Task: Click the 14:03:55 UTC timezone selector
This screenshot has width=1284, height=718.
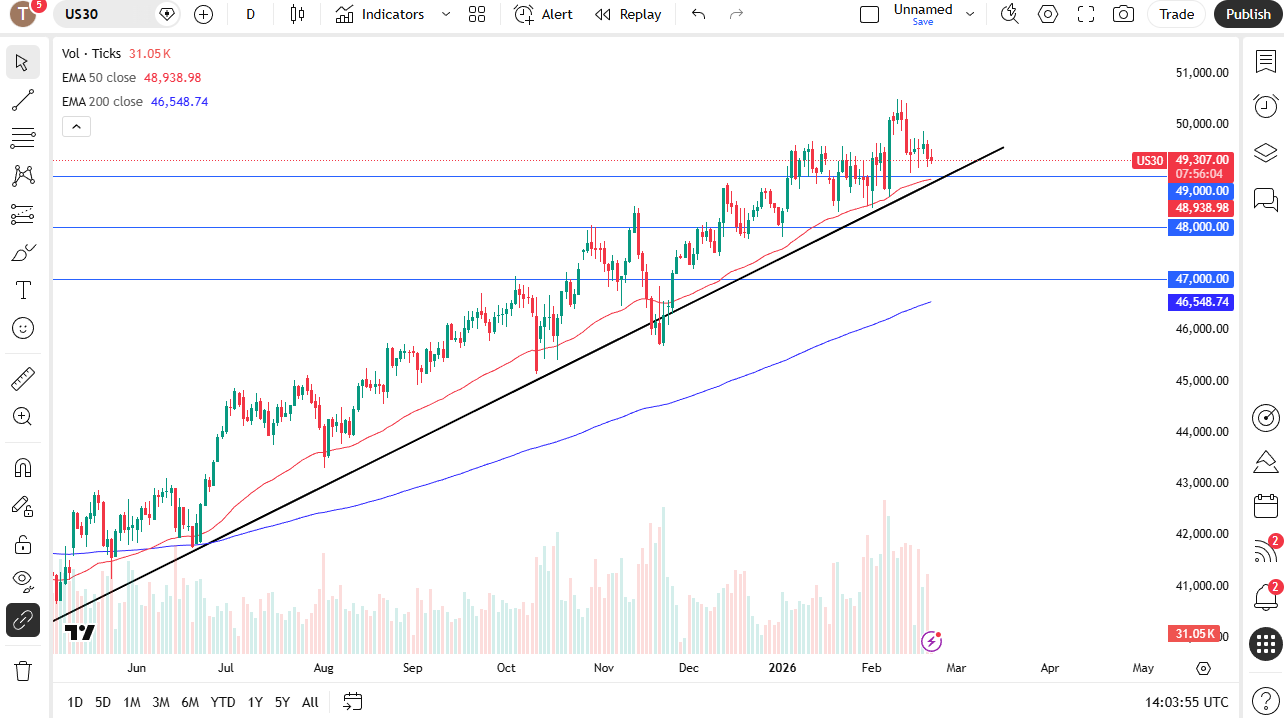Action: pos(1187,702)
